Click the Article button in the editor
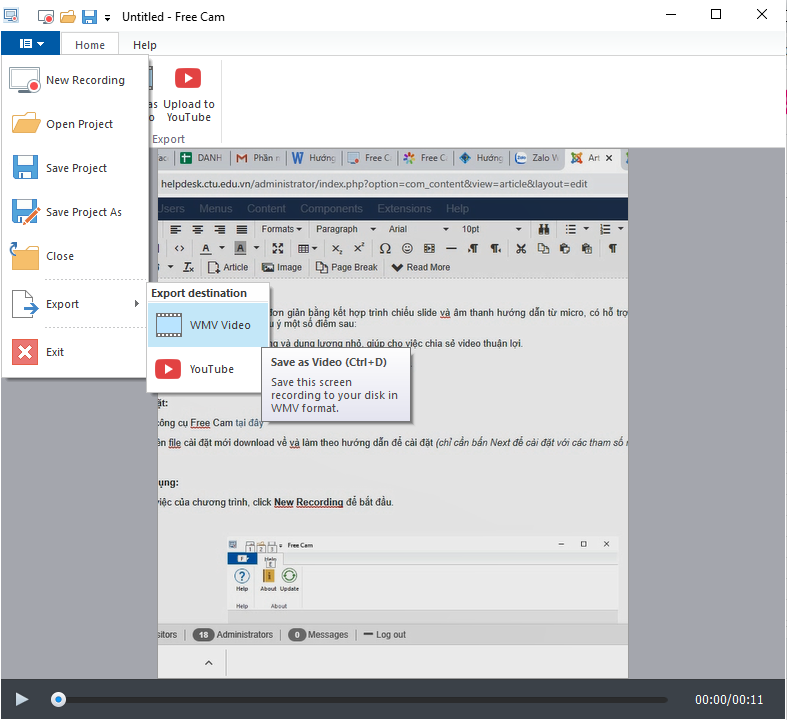Screen dimensions: 787x720 pos(228,267)
